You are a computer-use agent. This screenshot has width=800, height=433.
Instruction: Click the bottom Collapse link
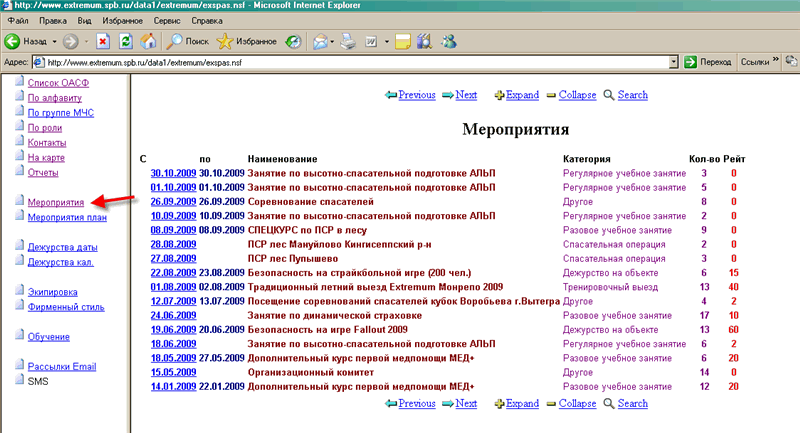pyautogui.click(x=577, y=403)
